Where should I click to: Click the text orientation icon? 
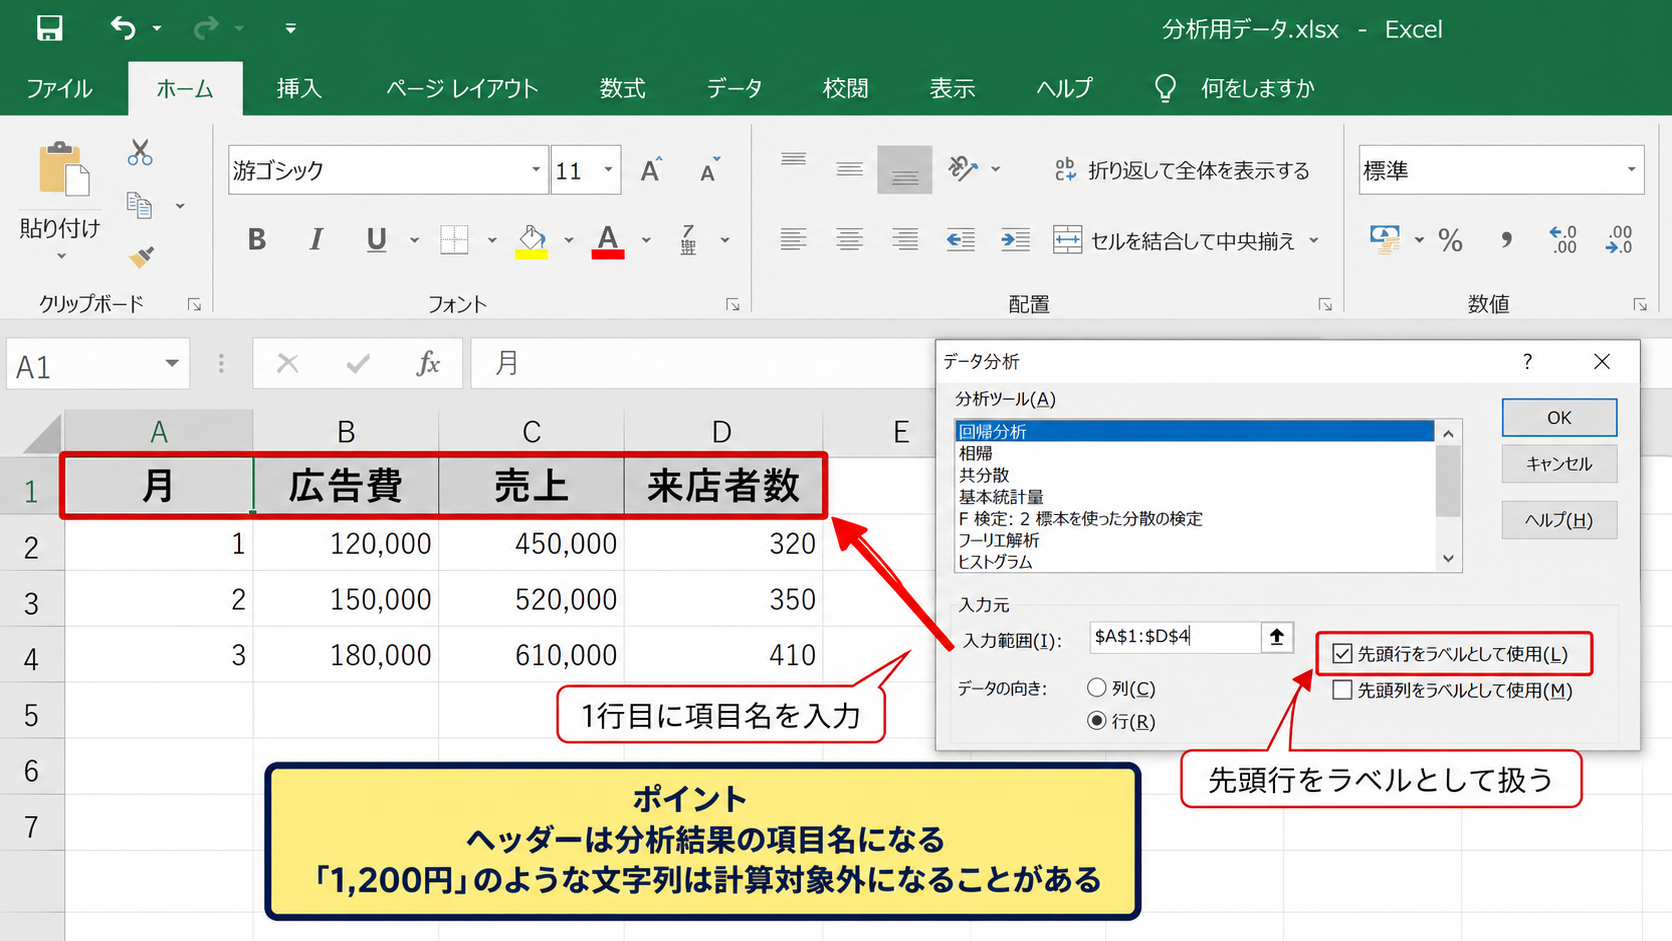tap(963, 168)
